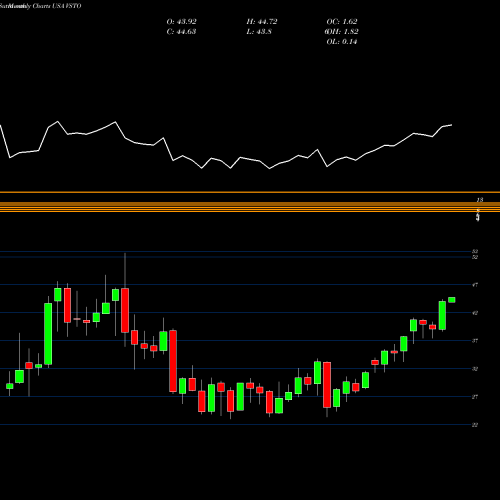Click the 22 price axis label
This screenshot has width=500, height=500.
coord(475,425)
